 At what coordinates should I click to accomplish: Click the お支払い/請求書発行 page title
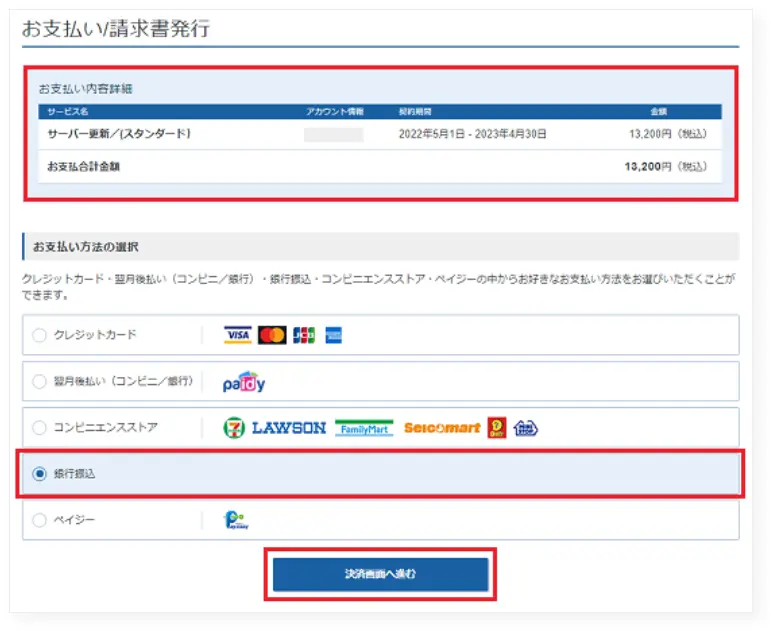tap(116, 29)
